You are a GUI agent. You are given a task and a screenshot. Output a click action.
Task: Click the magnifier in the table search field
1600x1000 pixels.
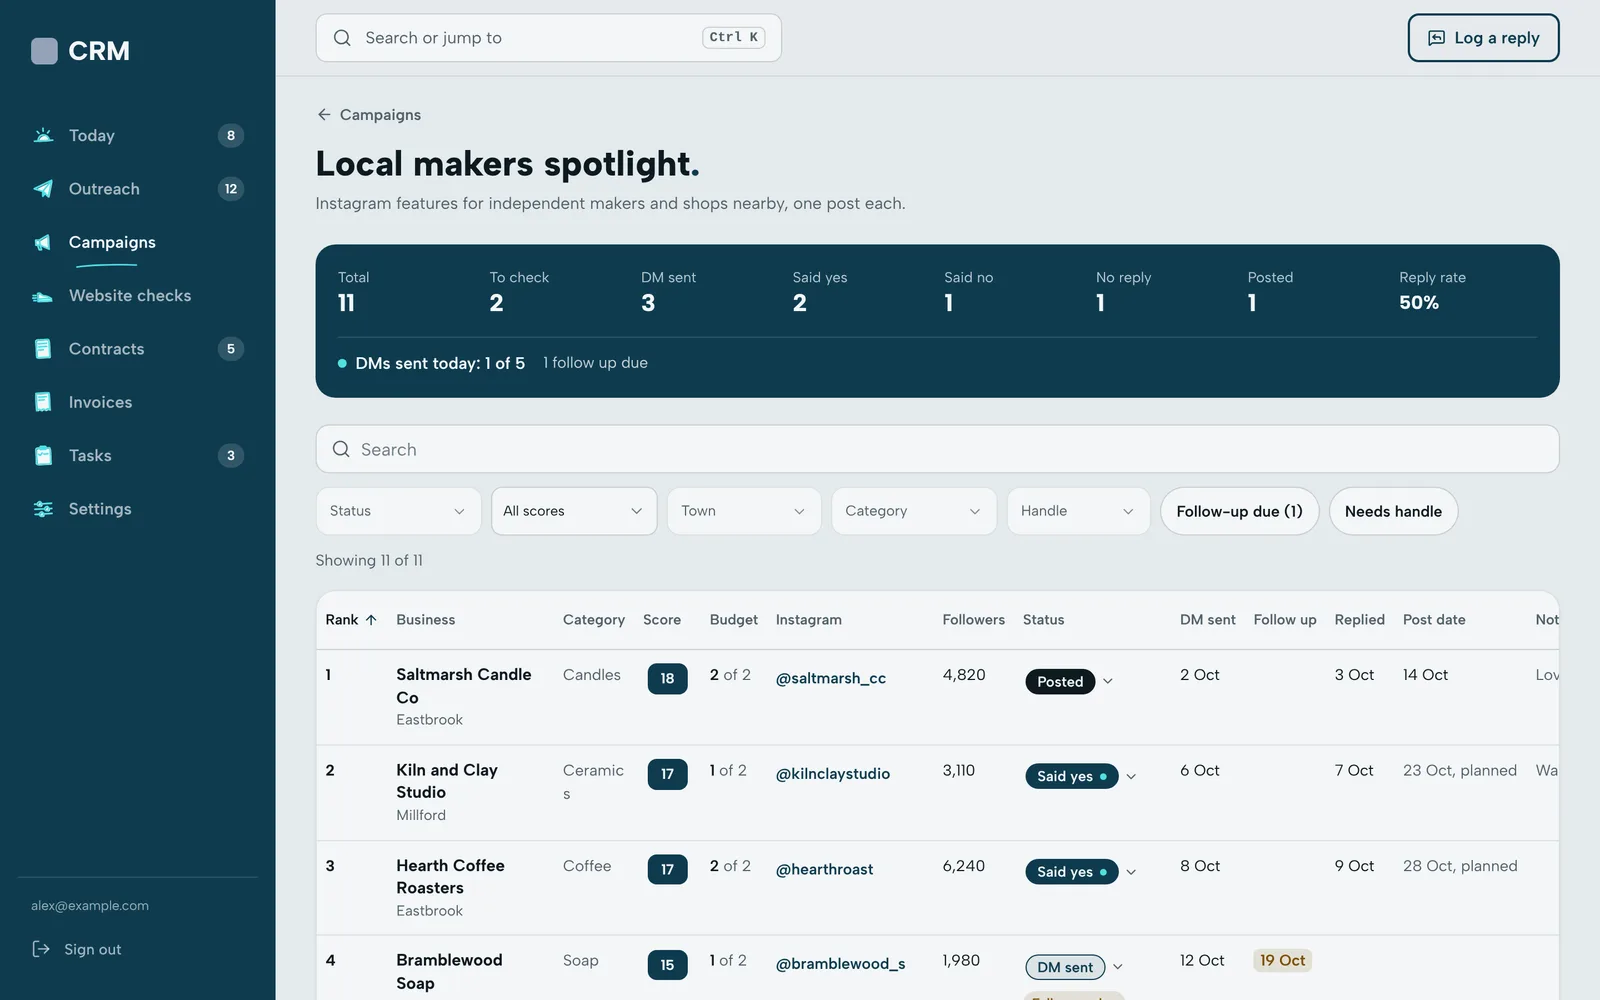tap(341, 449)
